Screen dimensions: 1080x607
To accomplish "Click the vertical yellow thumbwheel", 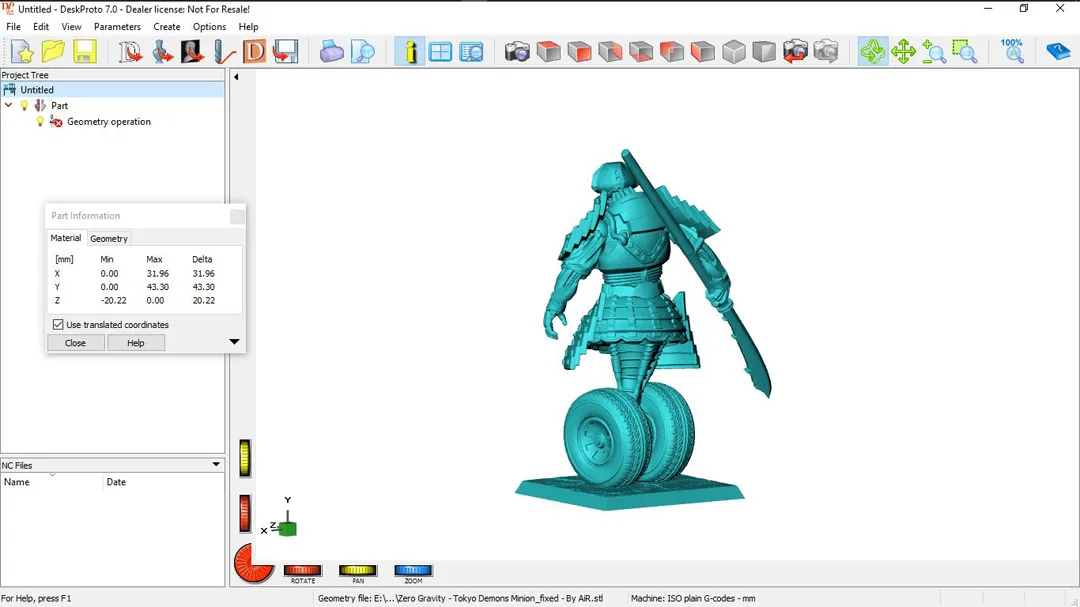I will click(245, 458).
